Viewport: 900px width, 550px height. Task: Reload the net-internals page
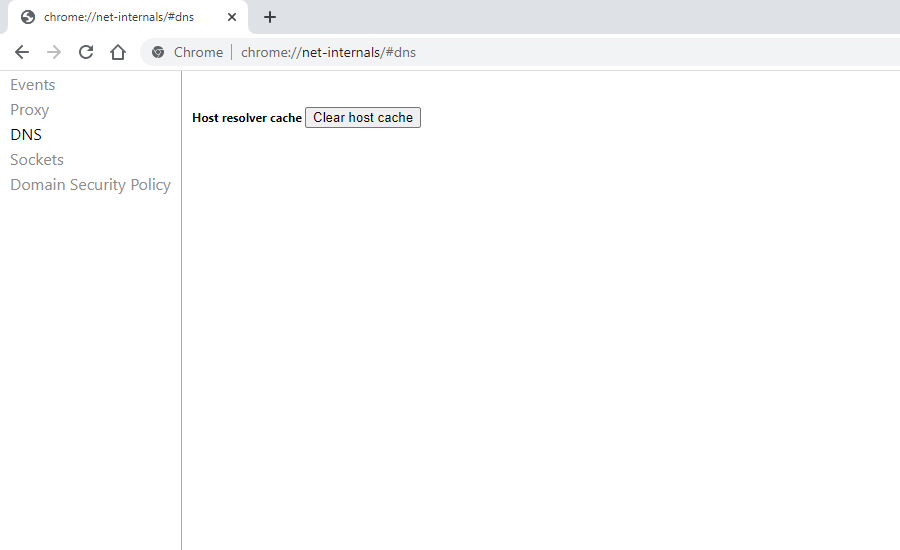pyautogui.click(x=86, y=52)
